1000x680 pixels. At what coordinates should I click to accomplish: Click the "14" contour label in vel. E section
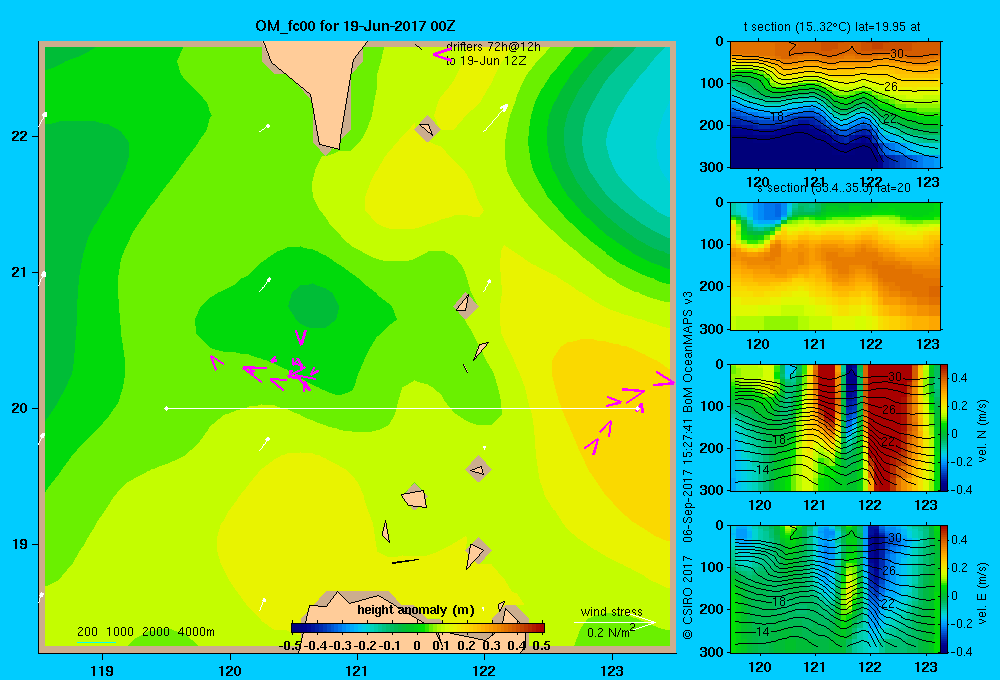point(762,632)
